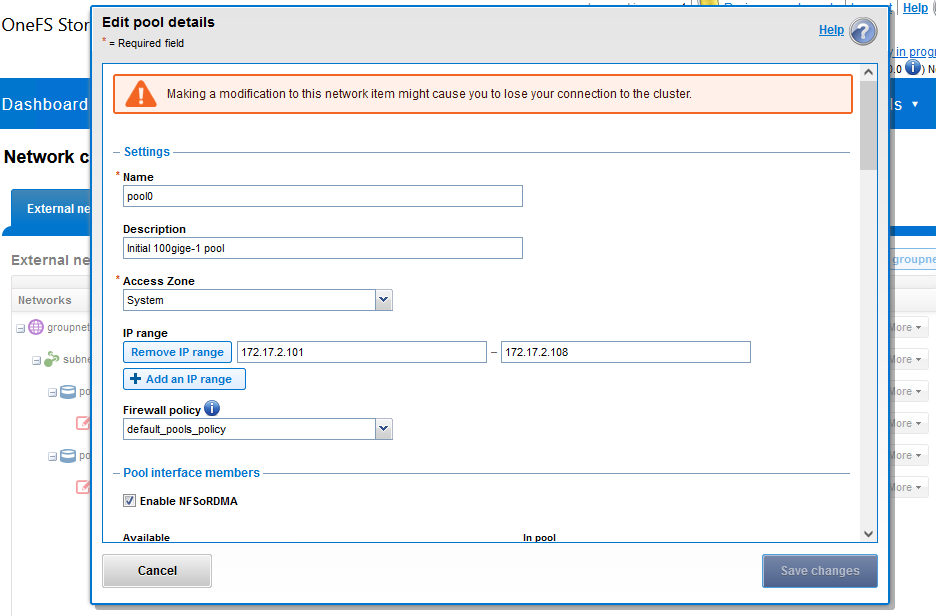Collapse the subnet tree node

36,360
